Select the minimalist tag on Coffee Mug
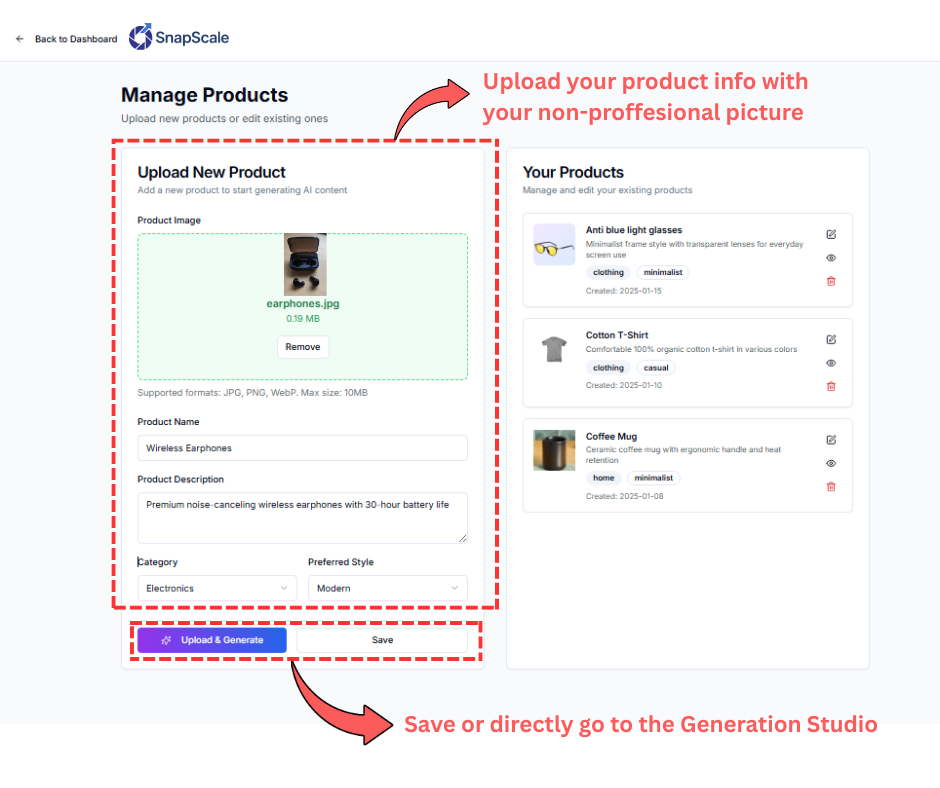The image size is (940, 788). click(x=653, y=477)
